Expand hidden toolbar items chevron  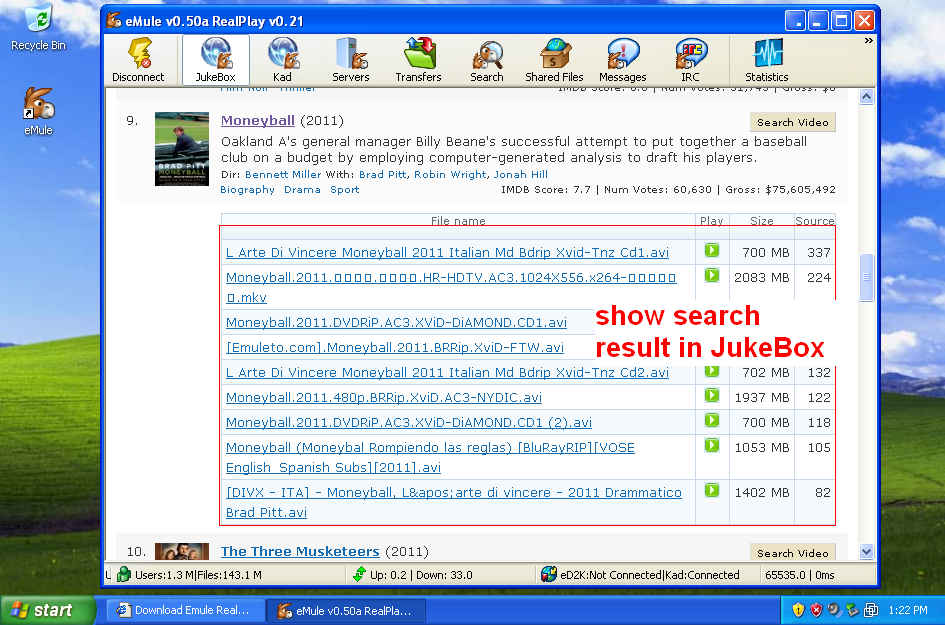[868, 40]
